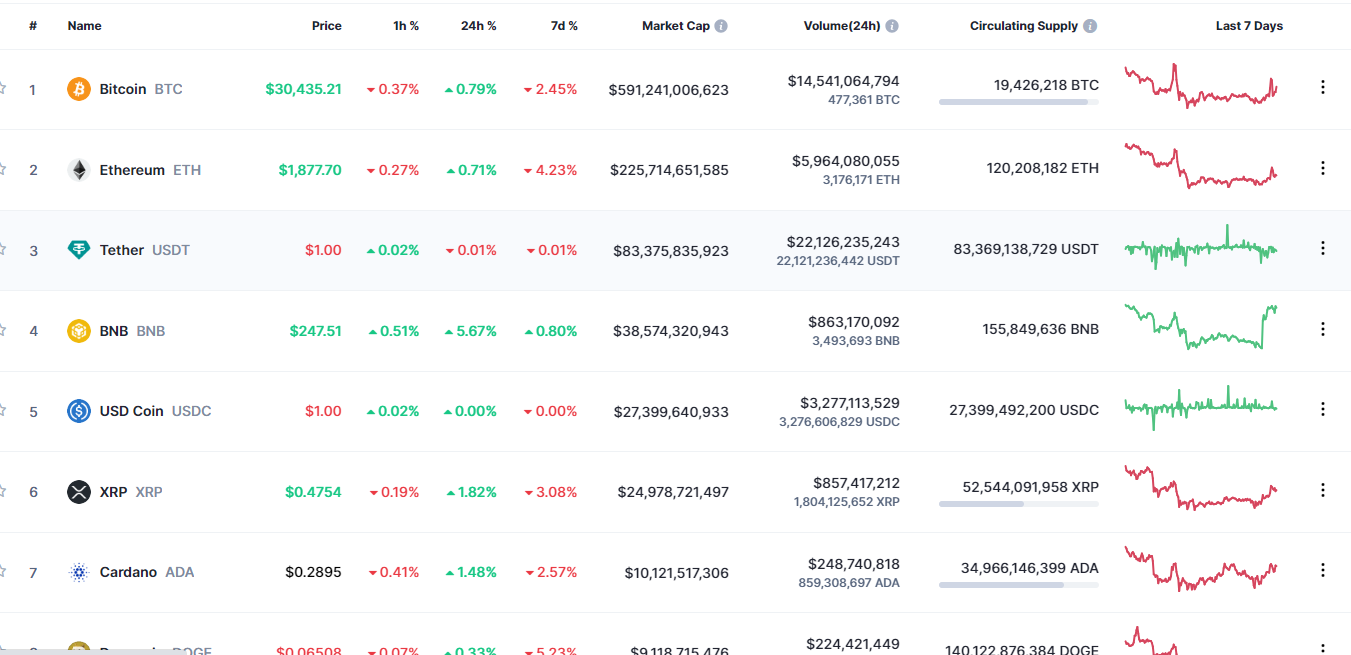
Task: Open the three-dot menu for Bitcoin
Action: 1323,89
